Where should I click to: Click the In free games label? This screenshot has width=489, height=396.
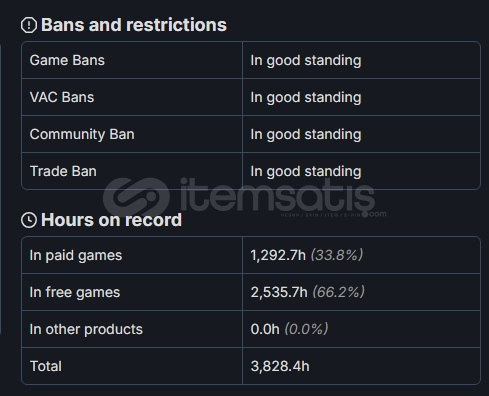tap(75, 292)
